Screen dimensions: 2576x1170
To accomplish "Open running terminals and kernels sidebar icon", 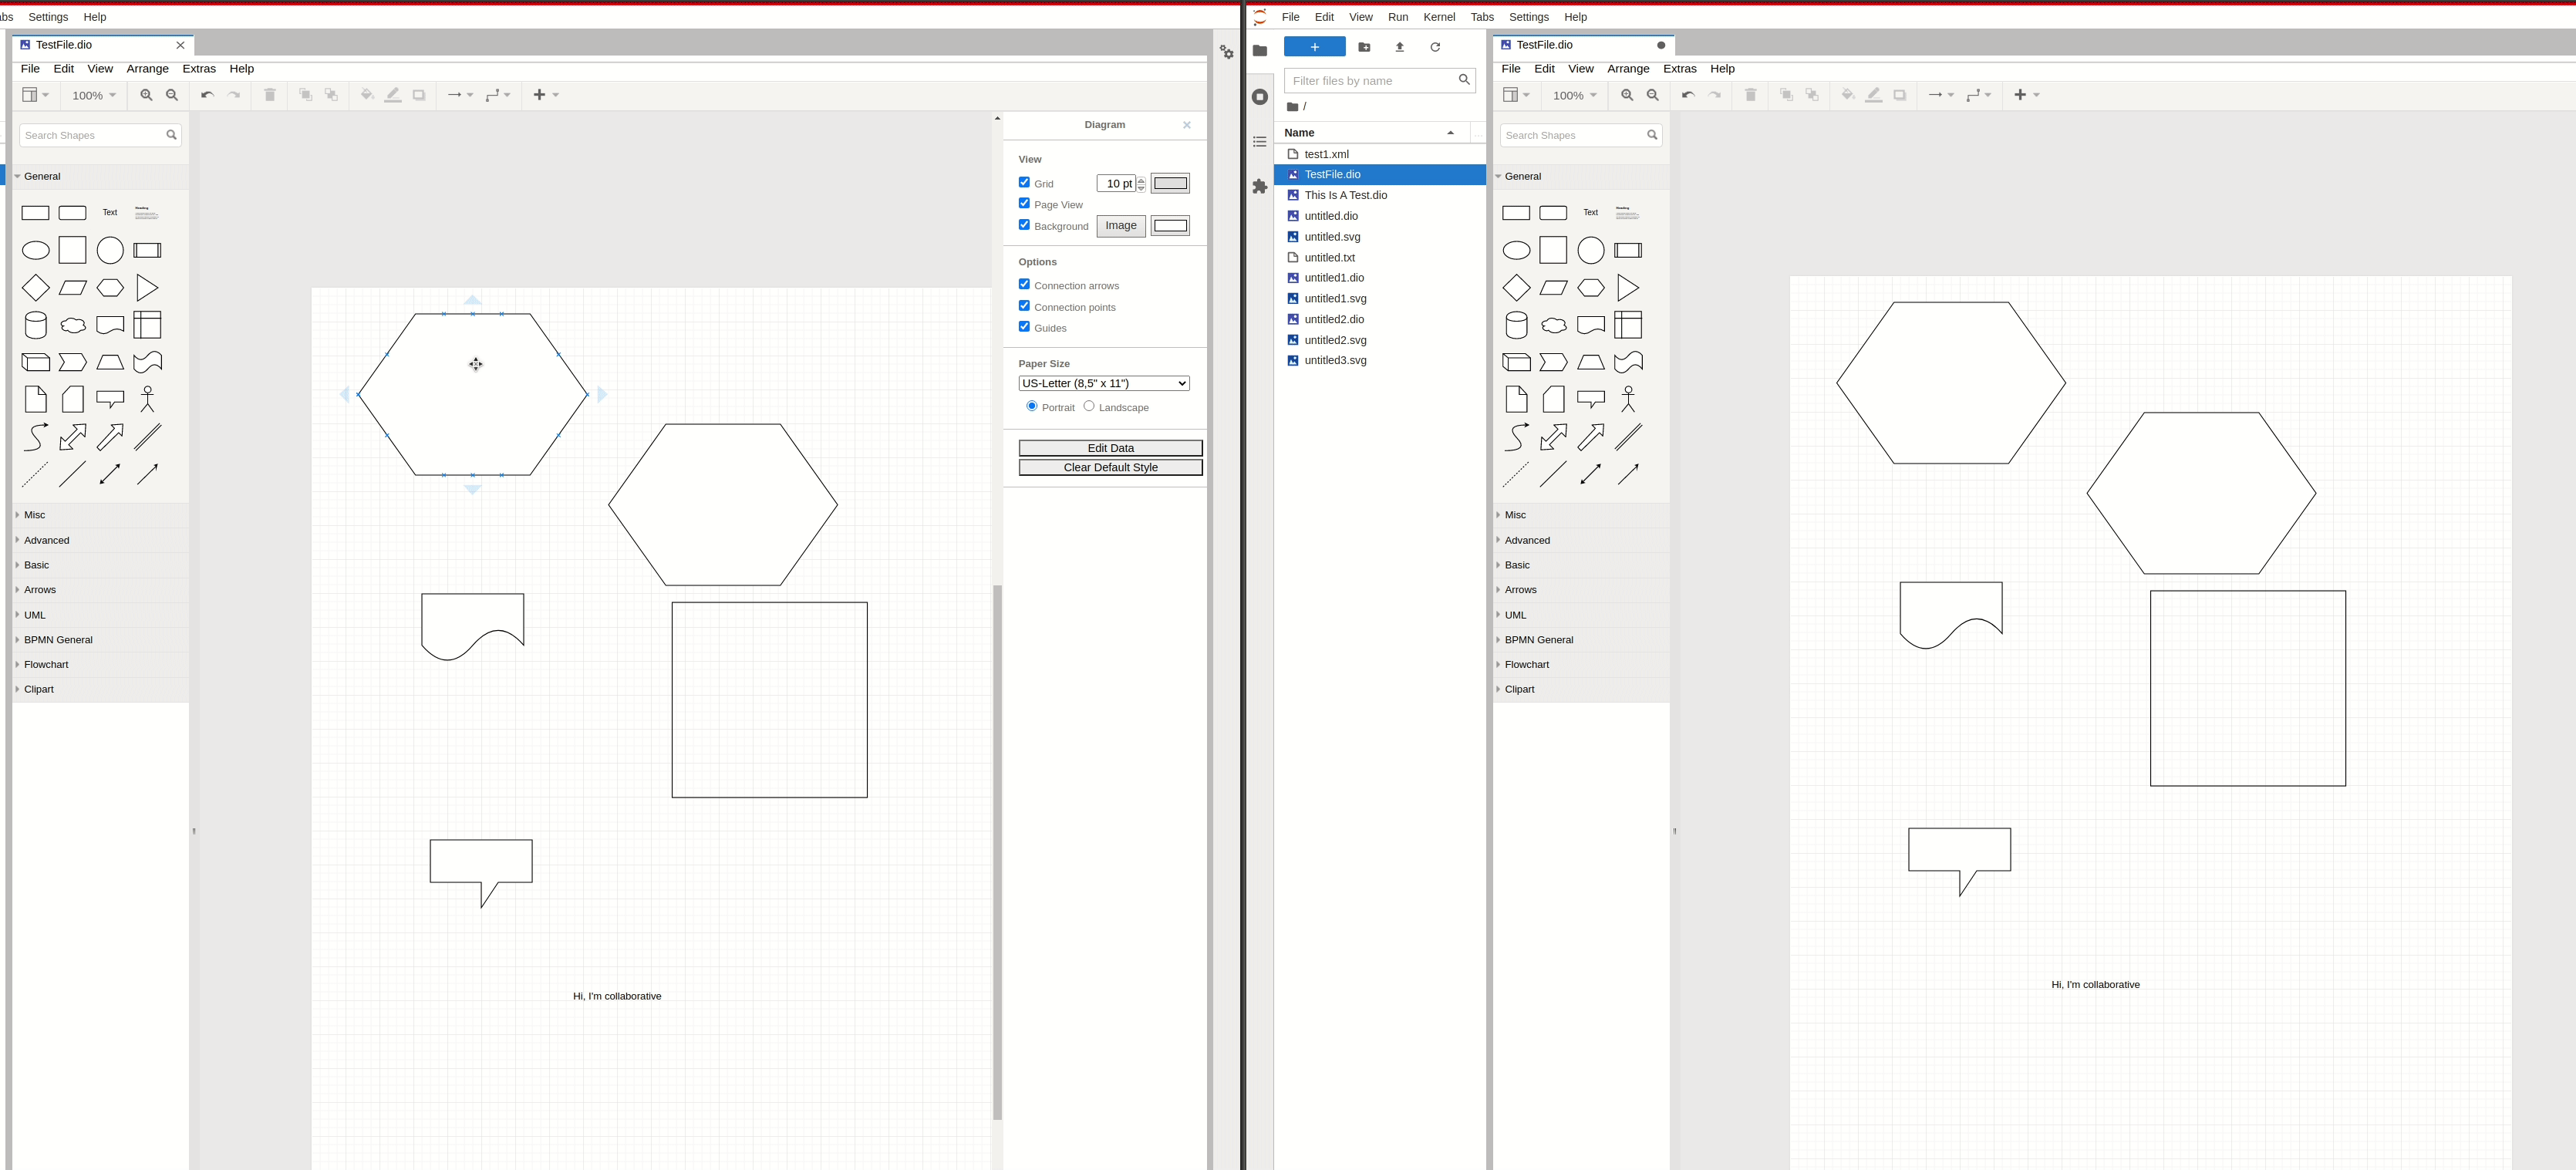I will click(x=1260, y=97).
